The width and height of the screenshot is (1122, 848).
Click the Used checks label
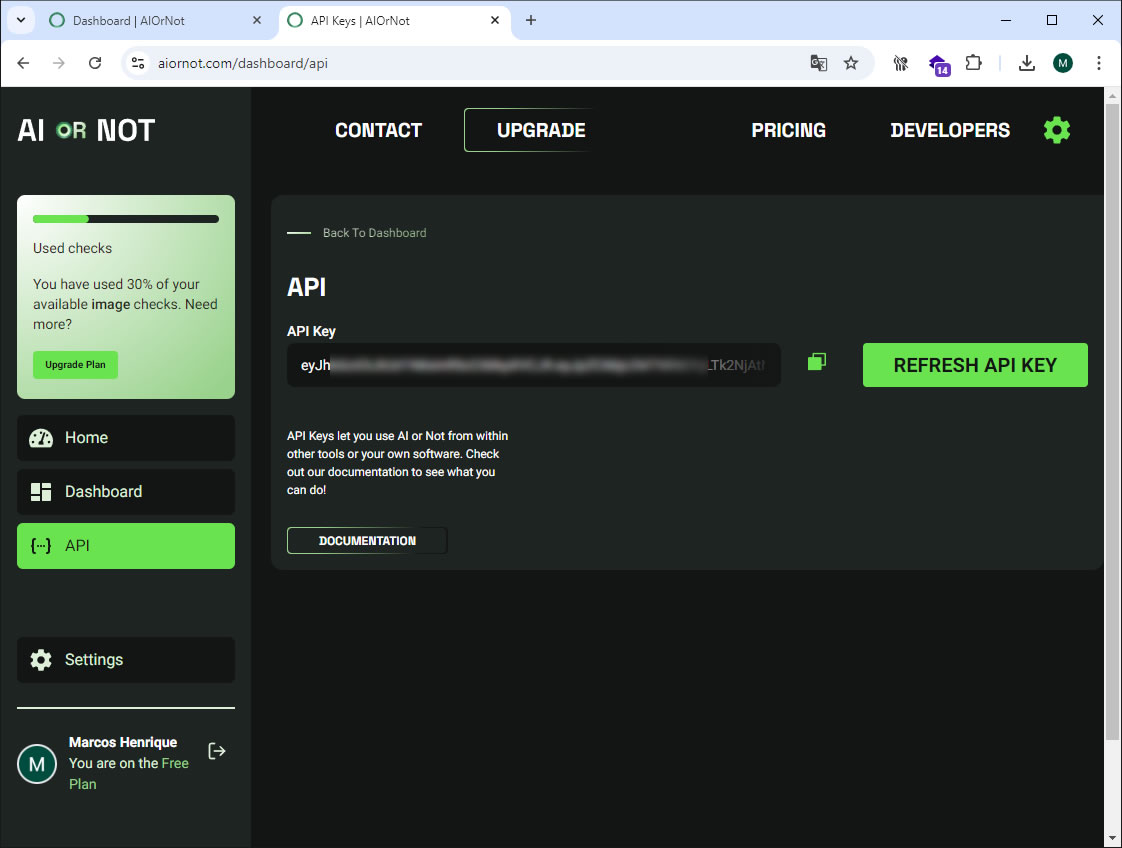(x=72, y=248)
